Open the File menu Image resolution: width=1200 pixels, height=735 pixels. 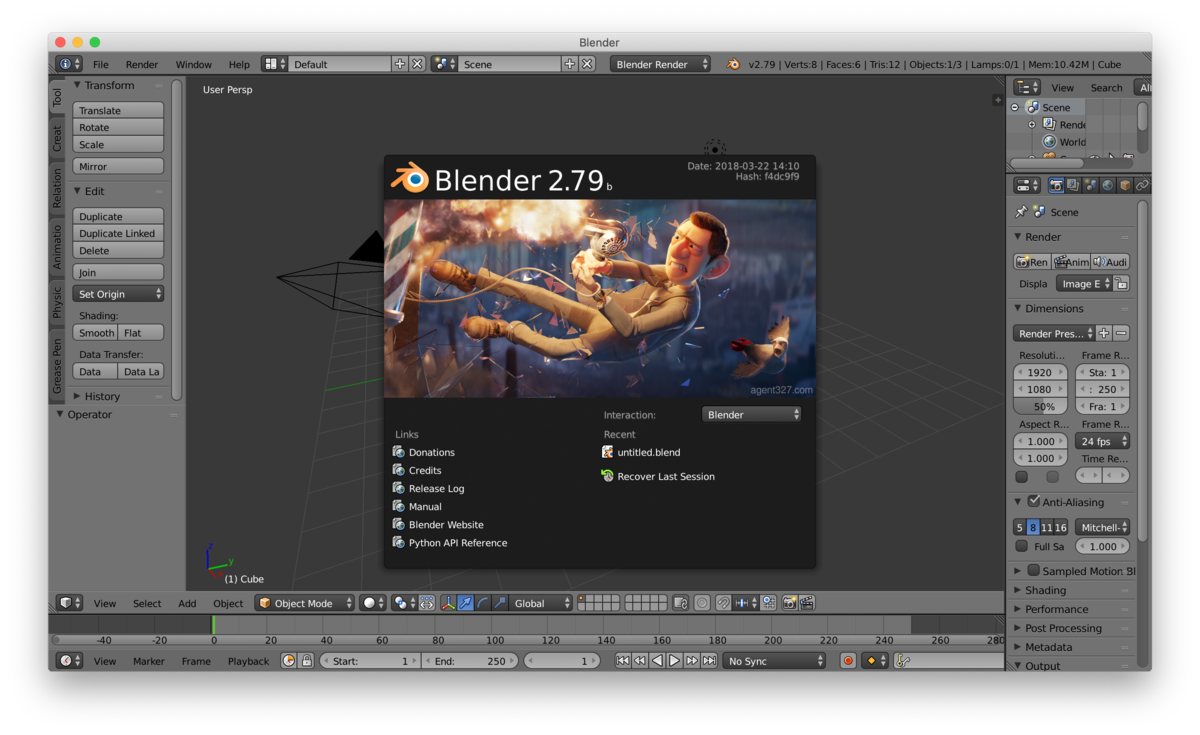point(101,64)
